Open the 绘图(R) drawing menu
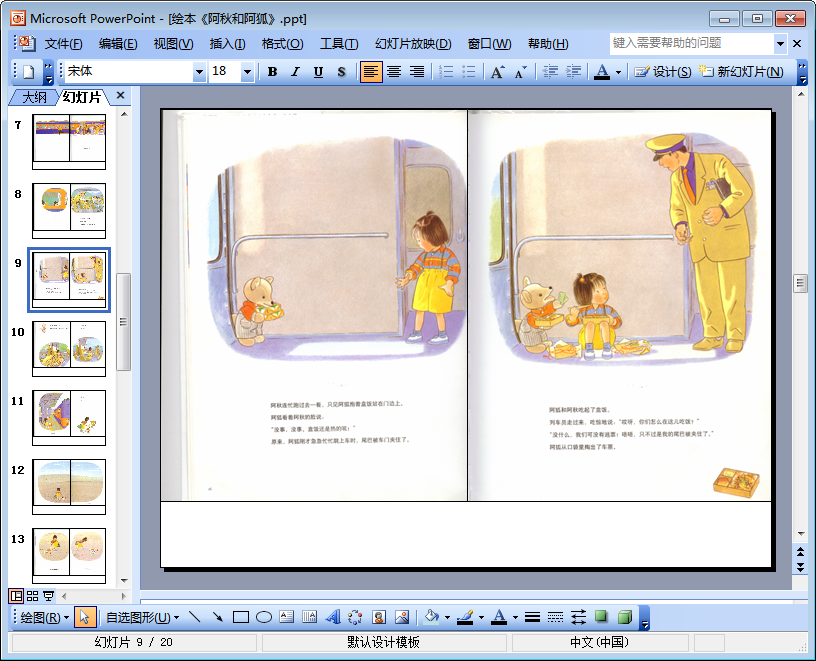Viewport: 816px width, 661px height. (x=45, y=618)
